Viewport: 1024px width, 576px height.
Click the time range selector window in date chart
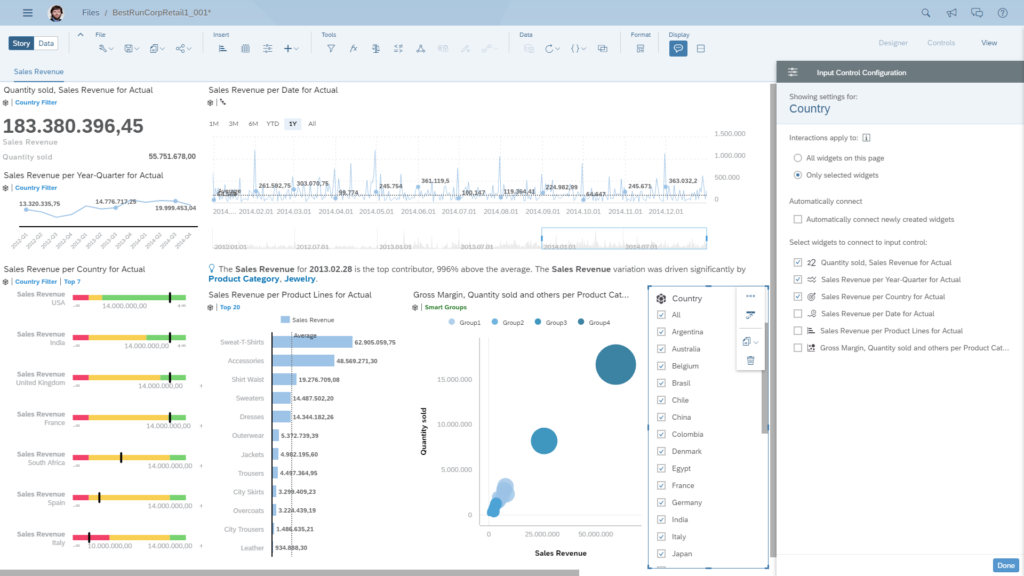pyautogui.click(x=624, y=238)
